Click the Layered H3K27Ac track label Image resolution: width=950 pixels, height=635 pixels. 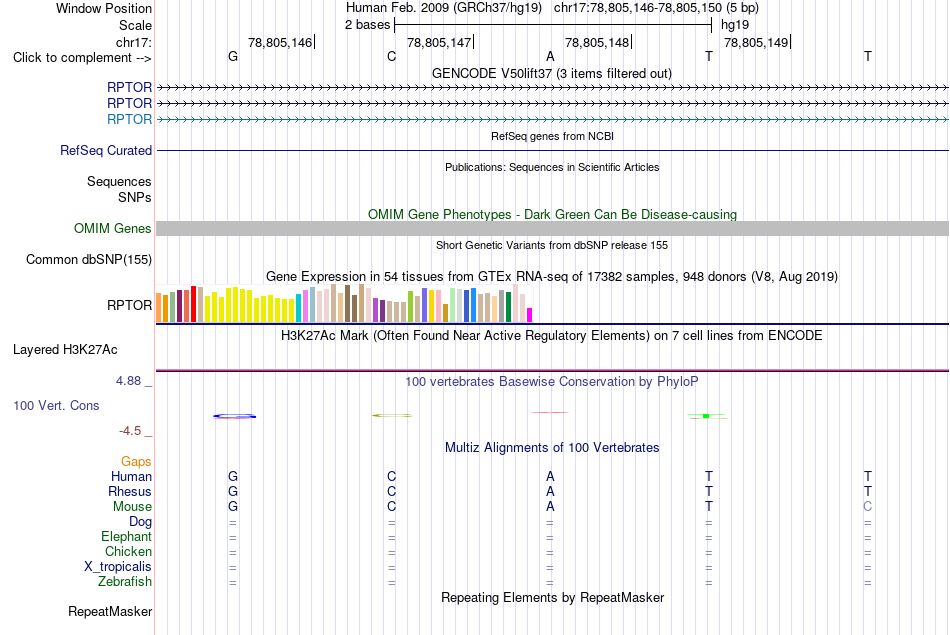65,350
